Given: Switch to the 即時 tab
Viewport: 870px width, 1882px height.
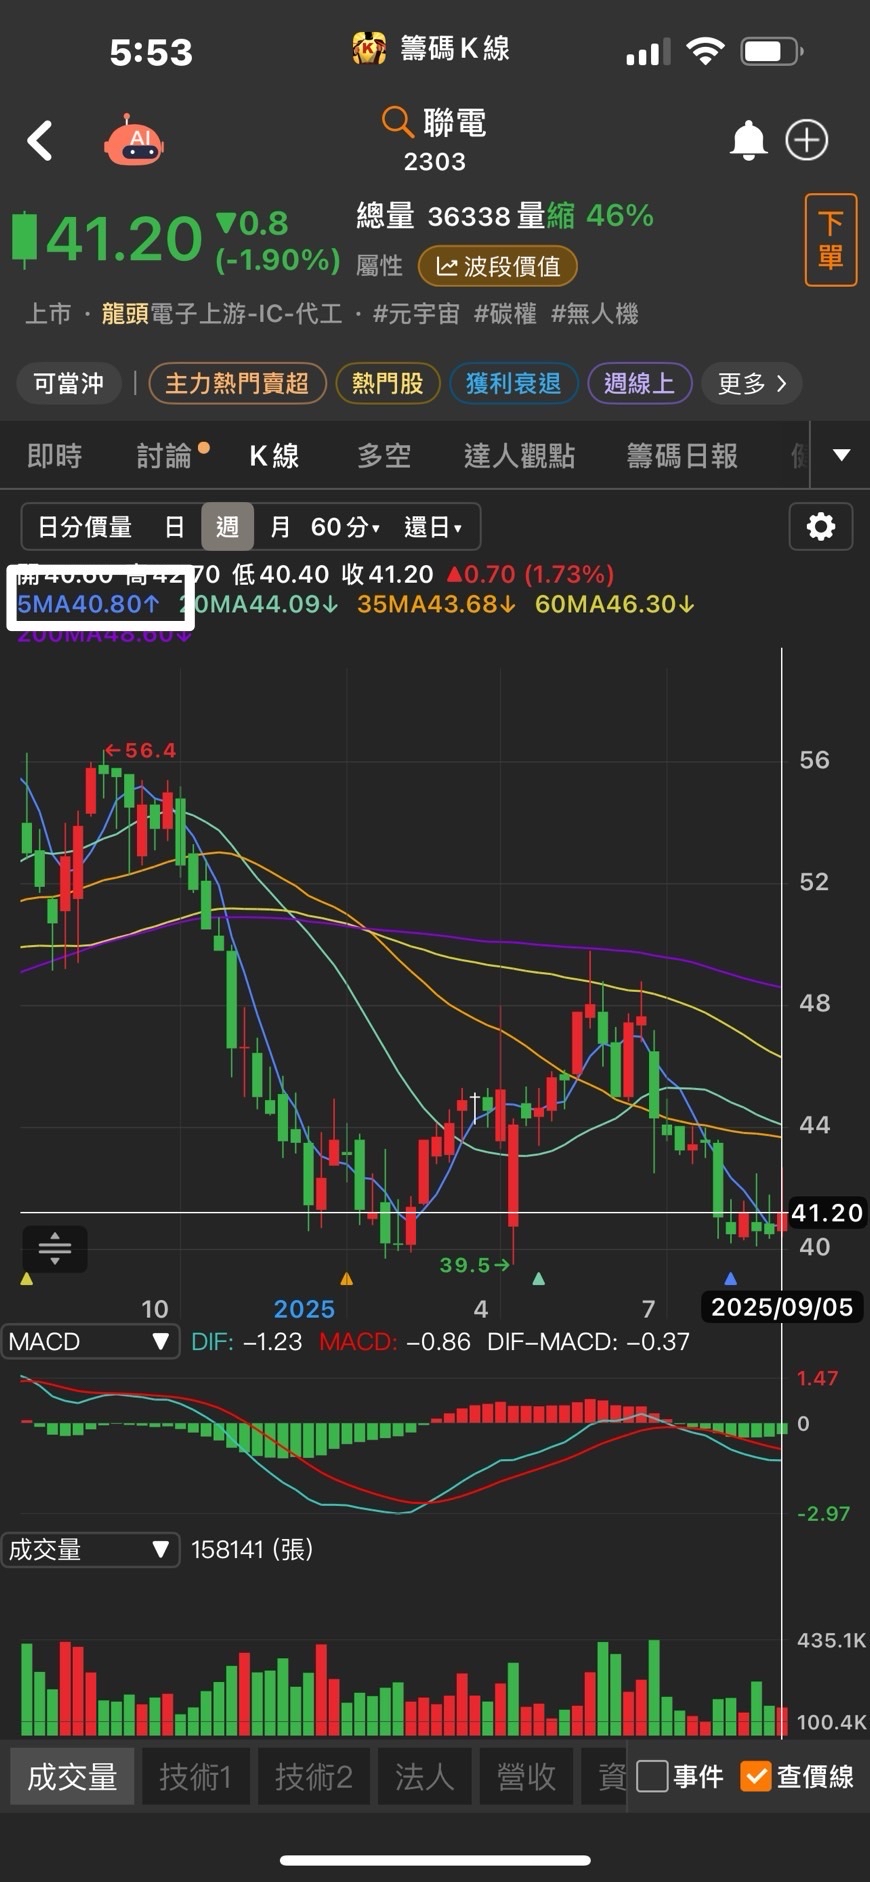Looking at the screenshot, I should pos(54,456).
